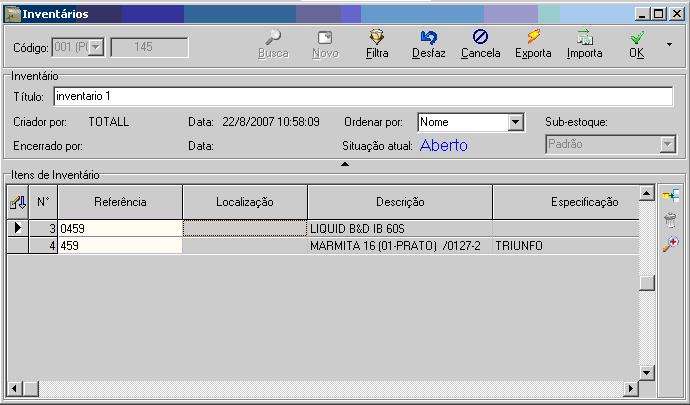Screen dimensions: 690x405
Task: Click the TRIUNFO specification cell
Action: pyautogui.click(x=566, y=246)
